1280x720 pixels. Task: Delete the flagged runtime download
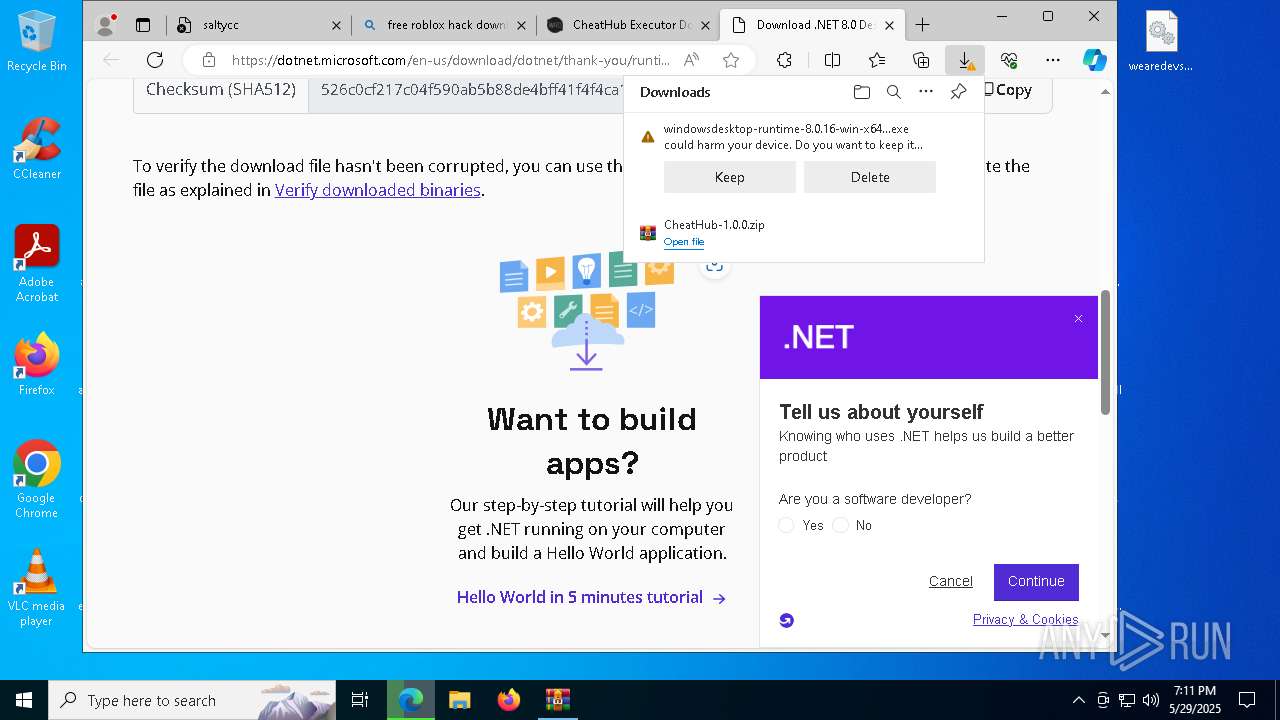pyautogui.click(x=870, y=177)
